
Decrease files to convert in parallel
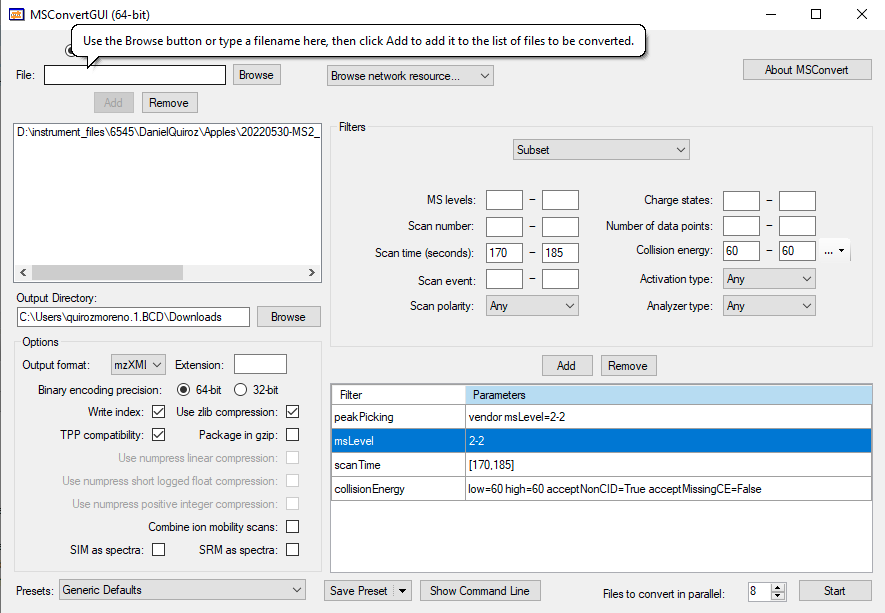pos(778,596)
